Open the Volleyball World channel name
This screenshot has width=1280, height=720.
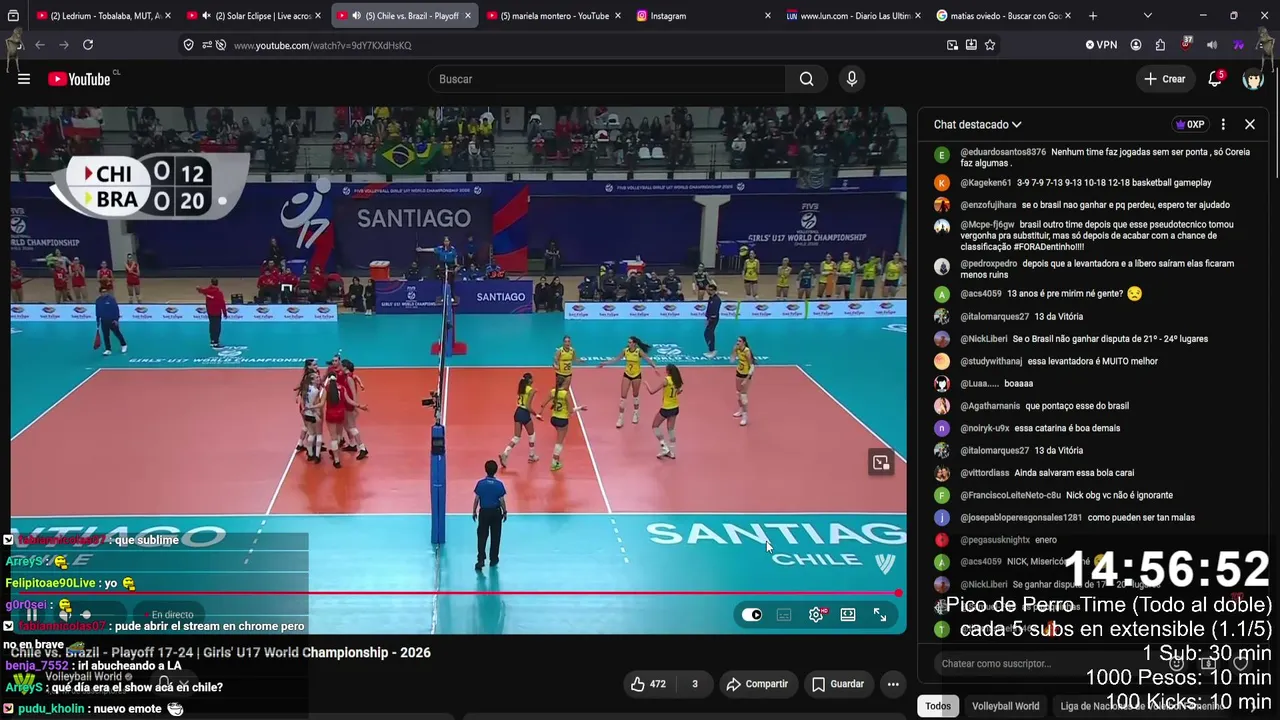pos(83,677)
